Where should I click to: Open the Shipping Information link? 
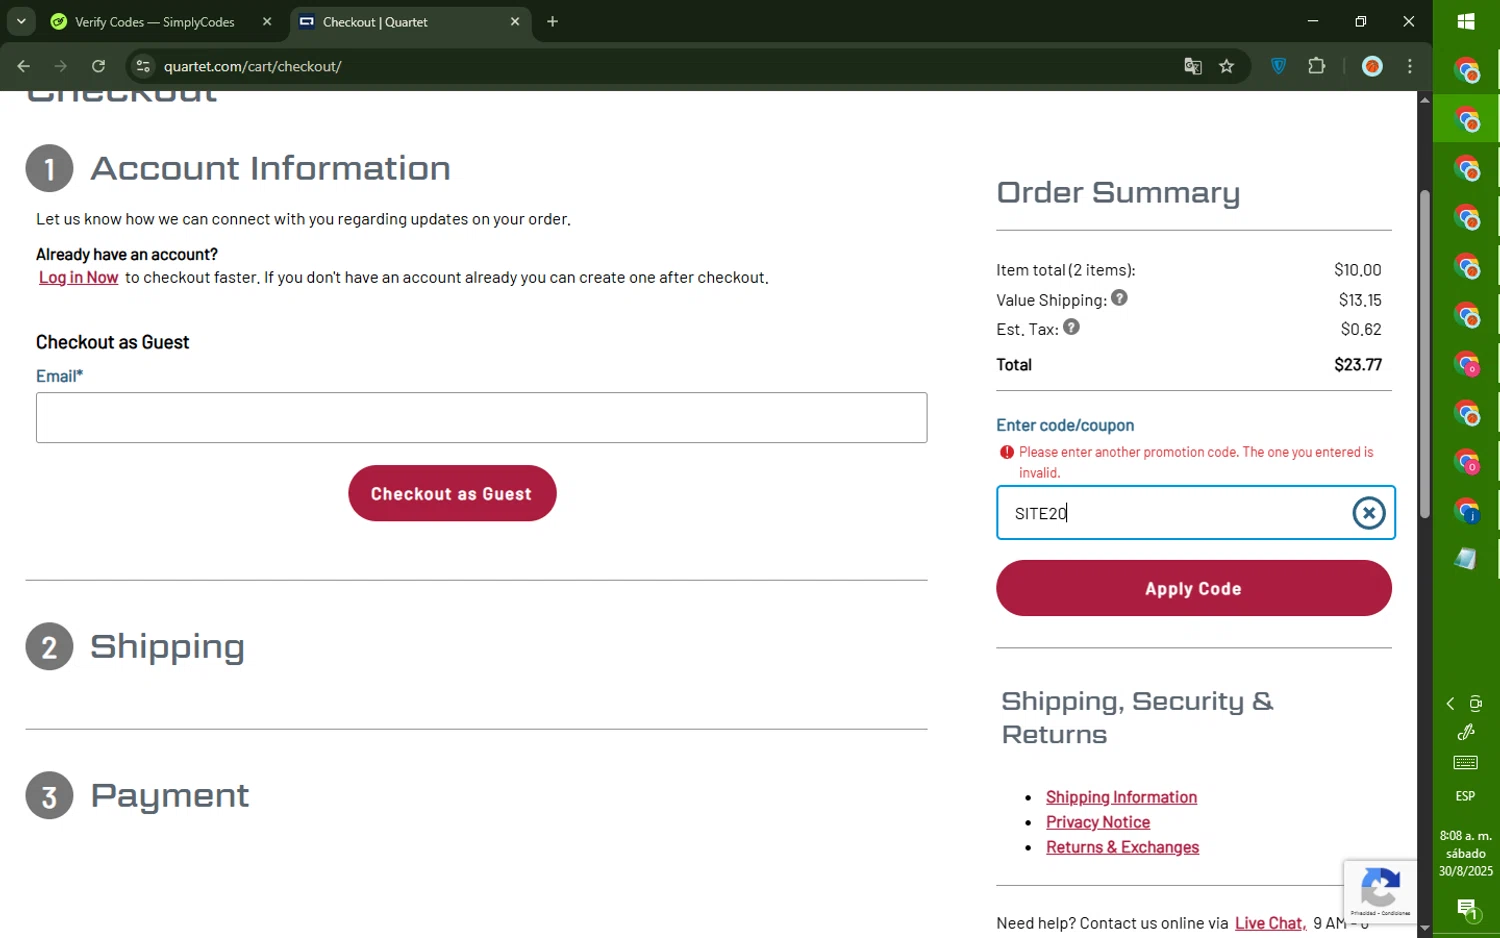[x=1121, y=797]
